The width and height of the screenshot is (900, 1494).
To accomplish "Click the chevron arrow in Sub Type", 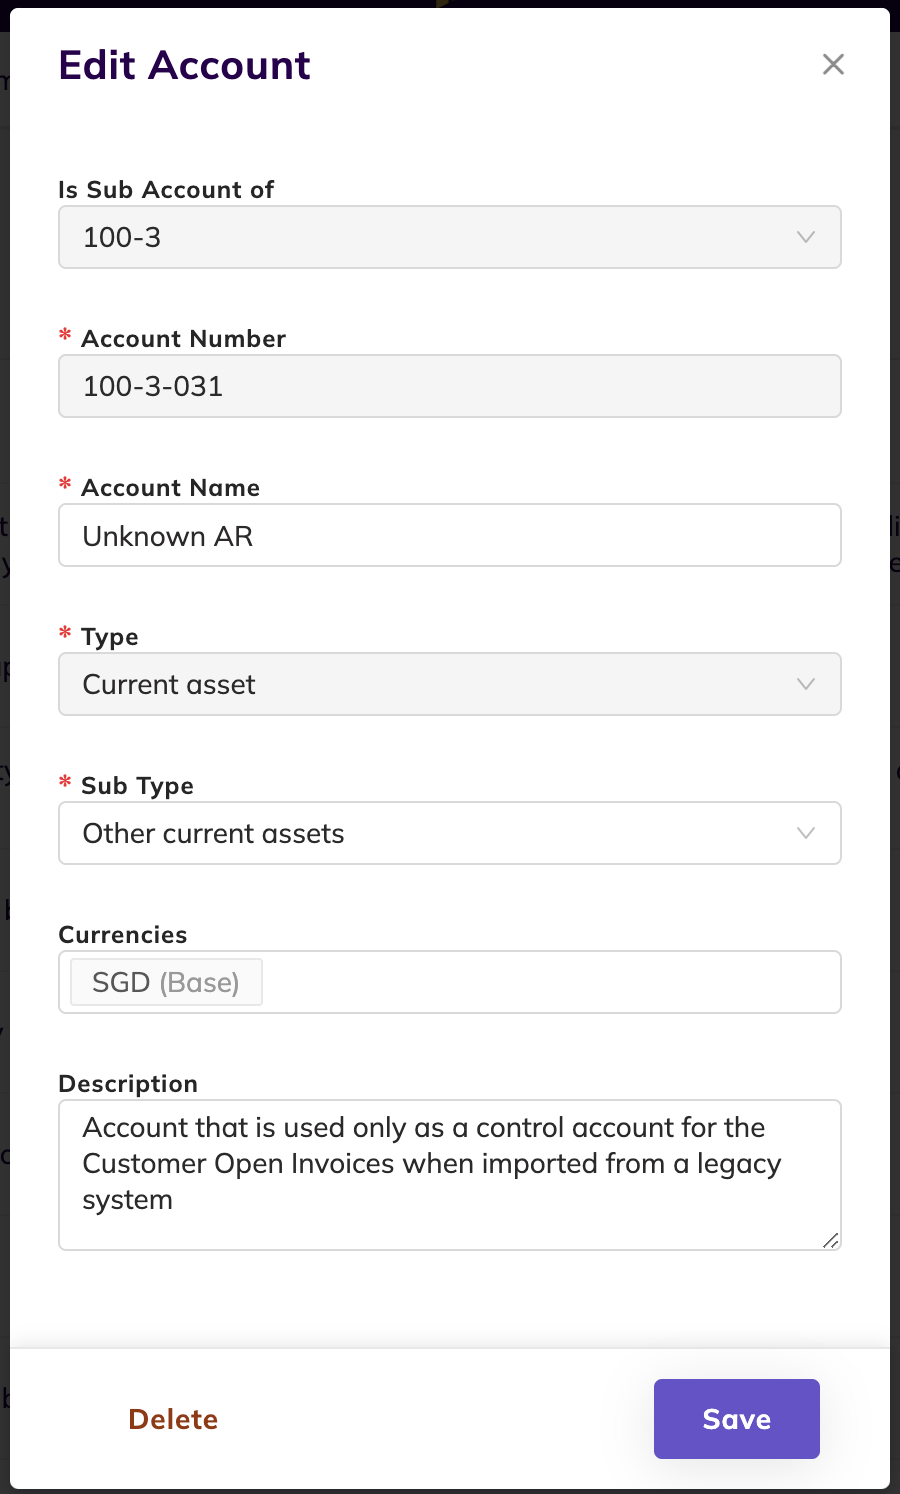I will [x=806, y=833].
